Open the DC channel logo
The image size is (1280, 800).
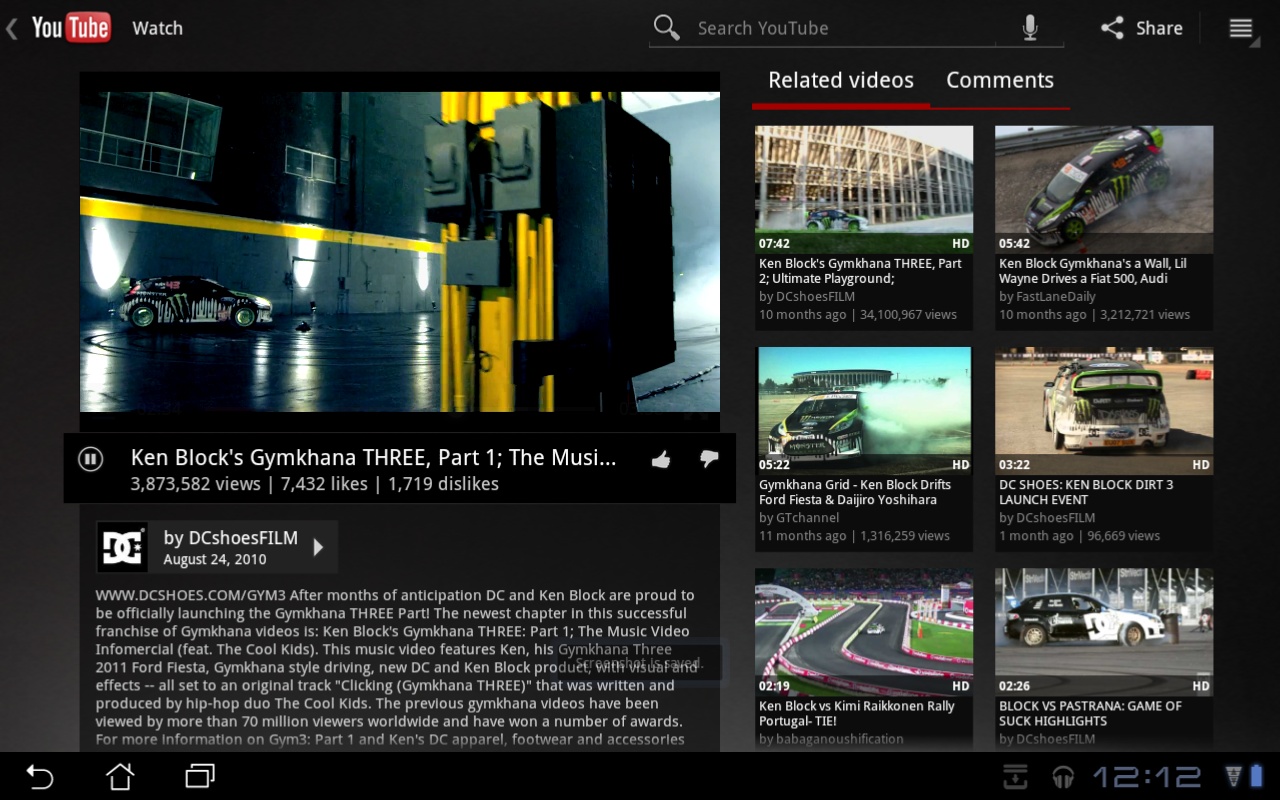(x=122, y=547)
